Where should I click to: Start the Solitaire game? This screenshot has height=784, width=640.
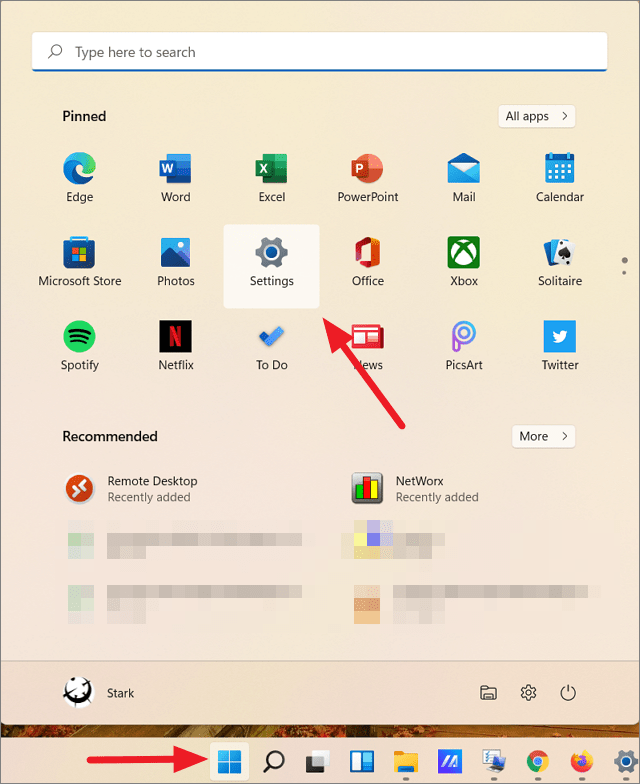point(560,262)
